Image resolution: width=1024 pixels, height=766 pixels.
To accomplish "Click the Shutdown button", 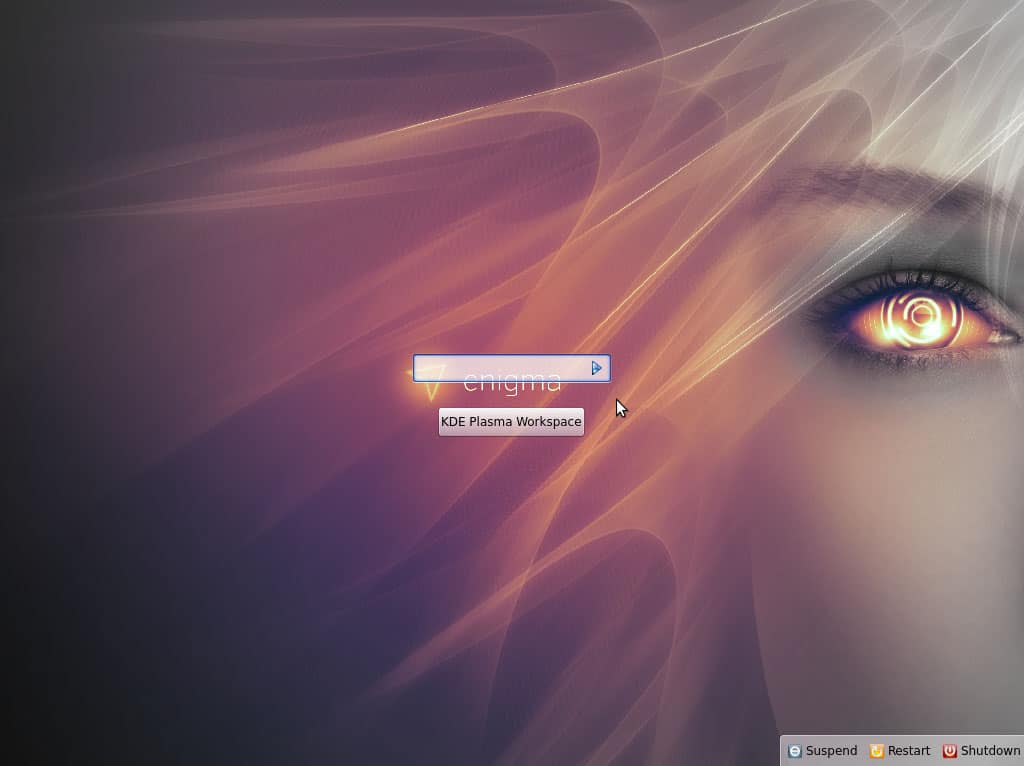I will tap(982, 751).
